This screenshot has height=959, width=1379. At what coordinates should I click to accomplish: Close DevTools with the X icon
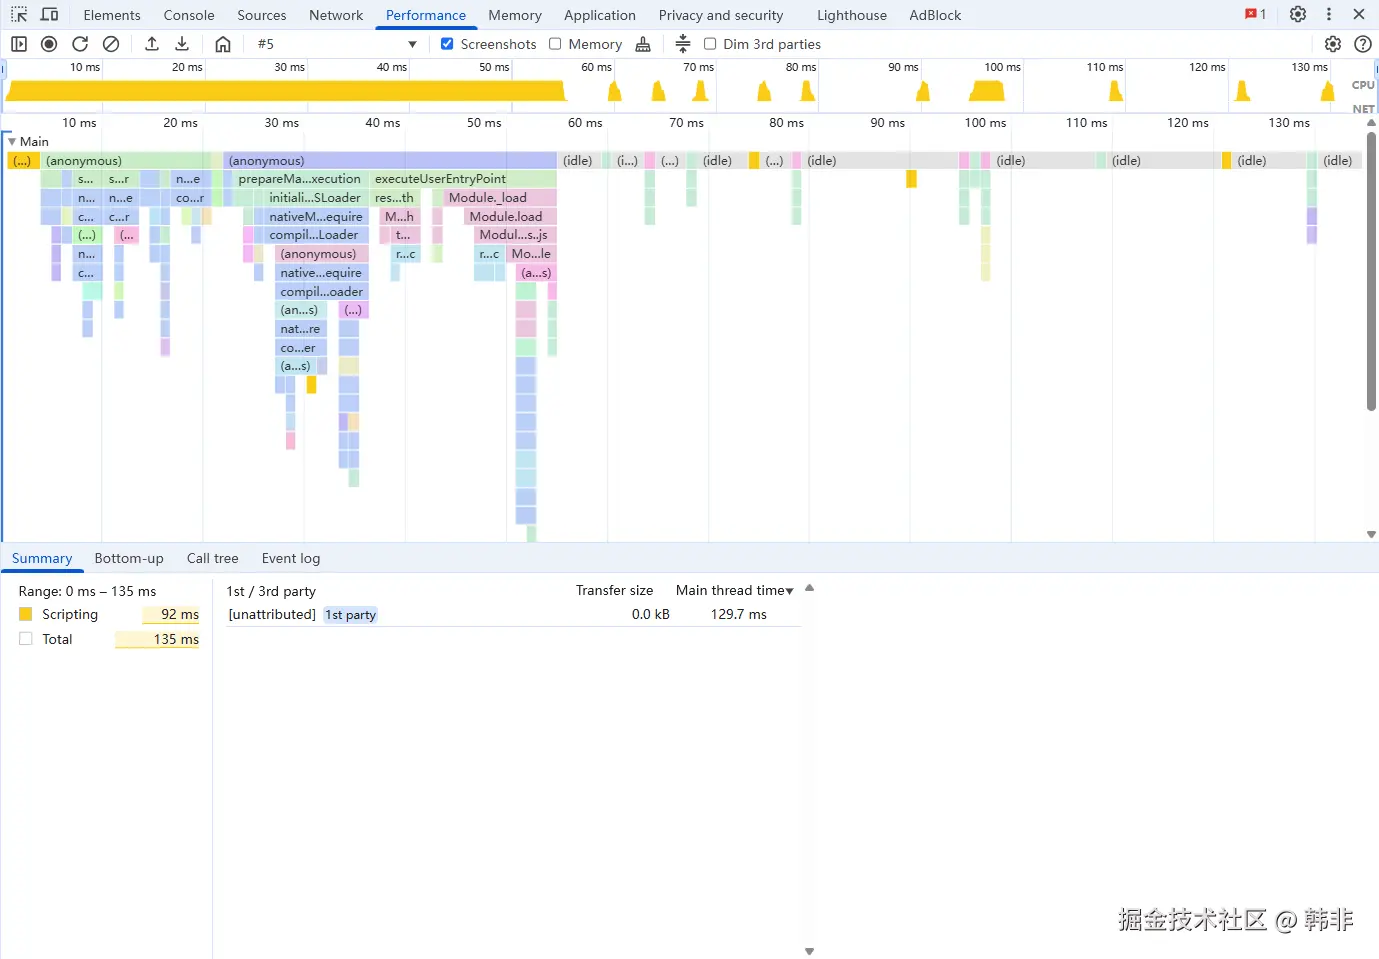(x=1359, y=14)
